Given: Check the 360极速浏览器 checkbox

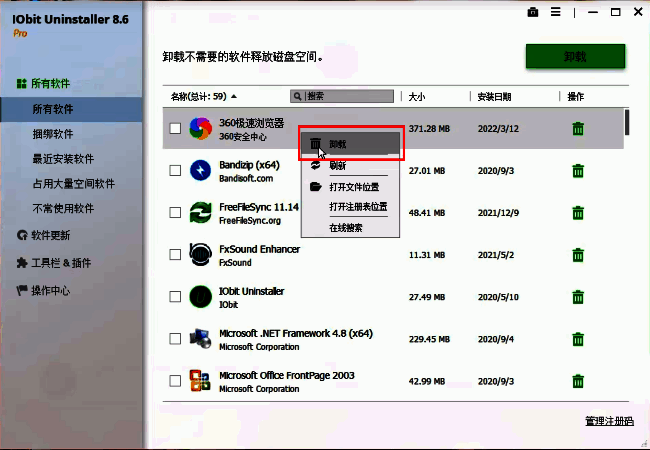Looking at the screenshot, I should tap(175, 128).
